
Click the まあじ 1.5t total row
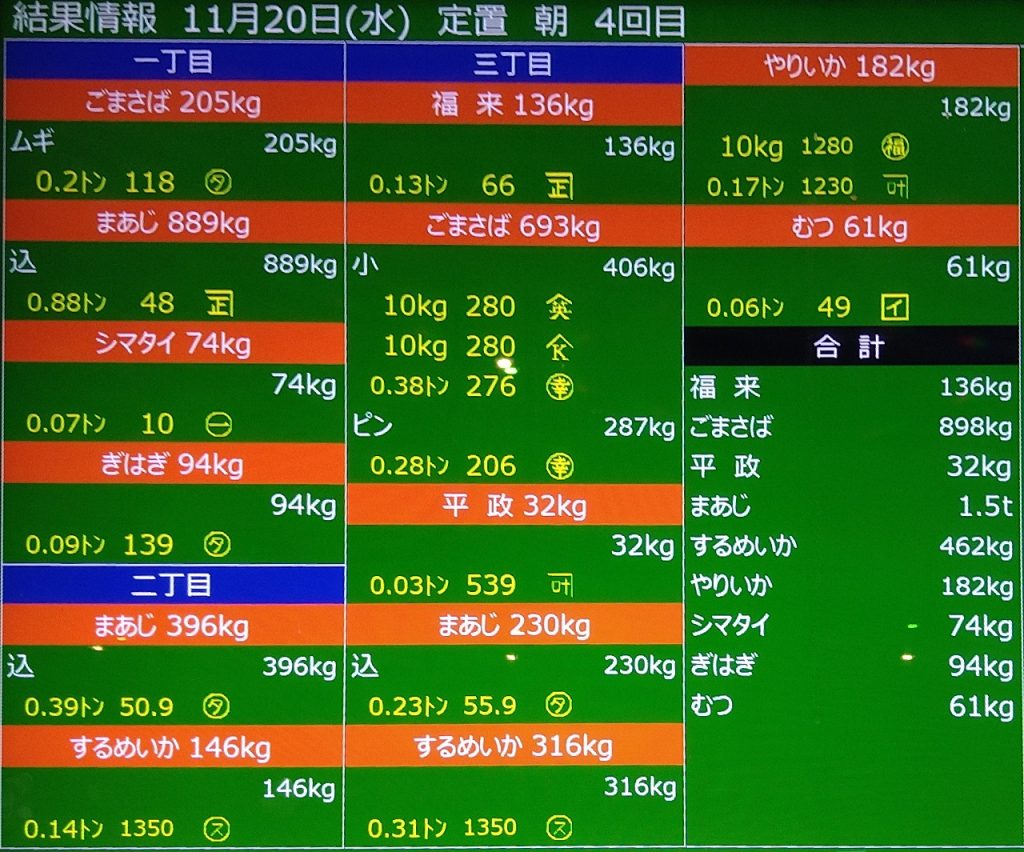coord(851,507)
